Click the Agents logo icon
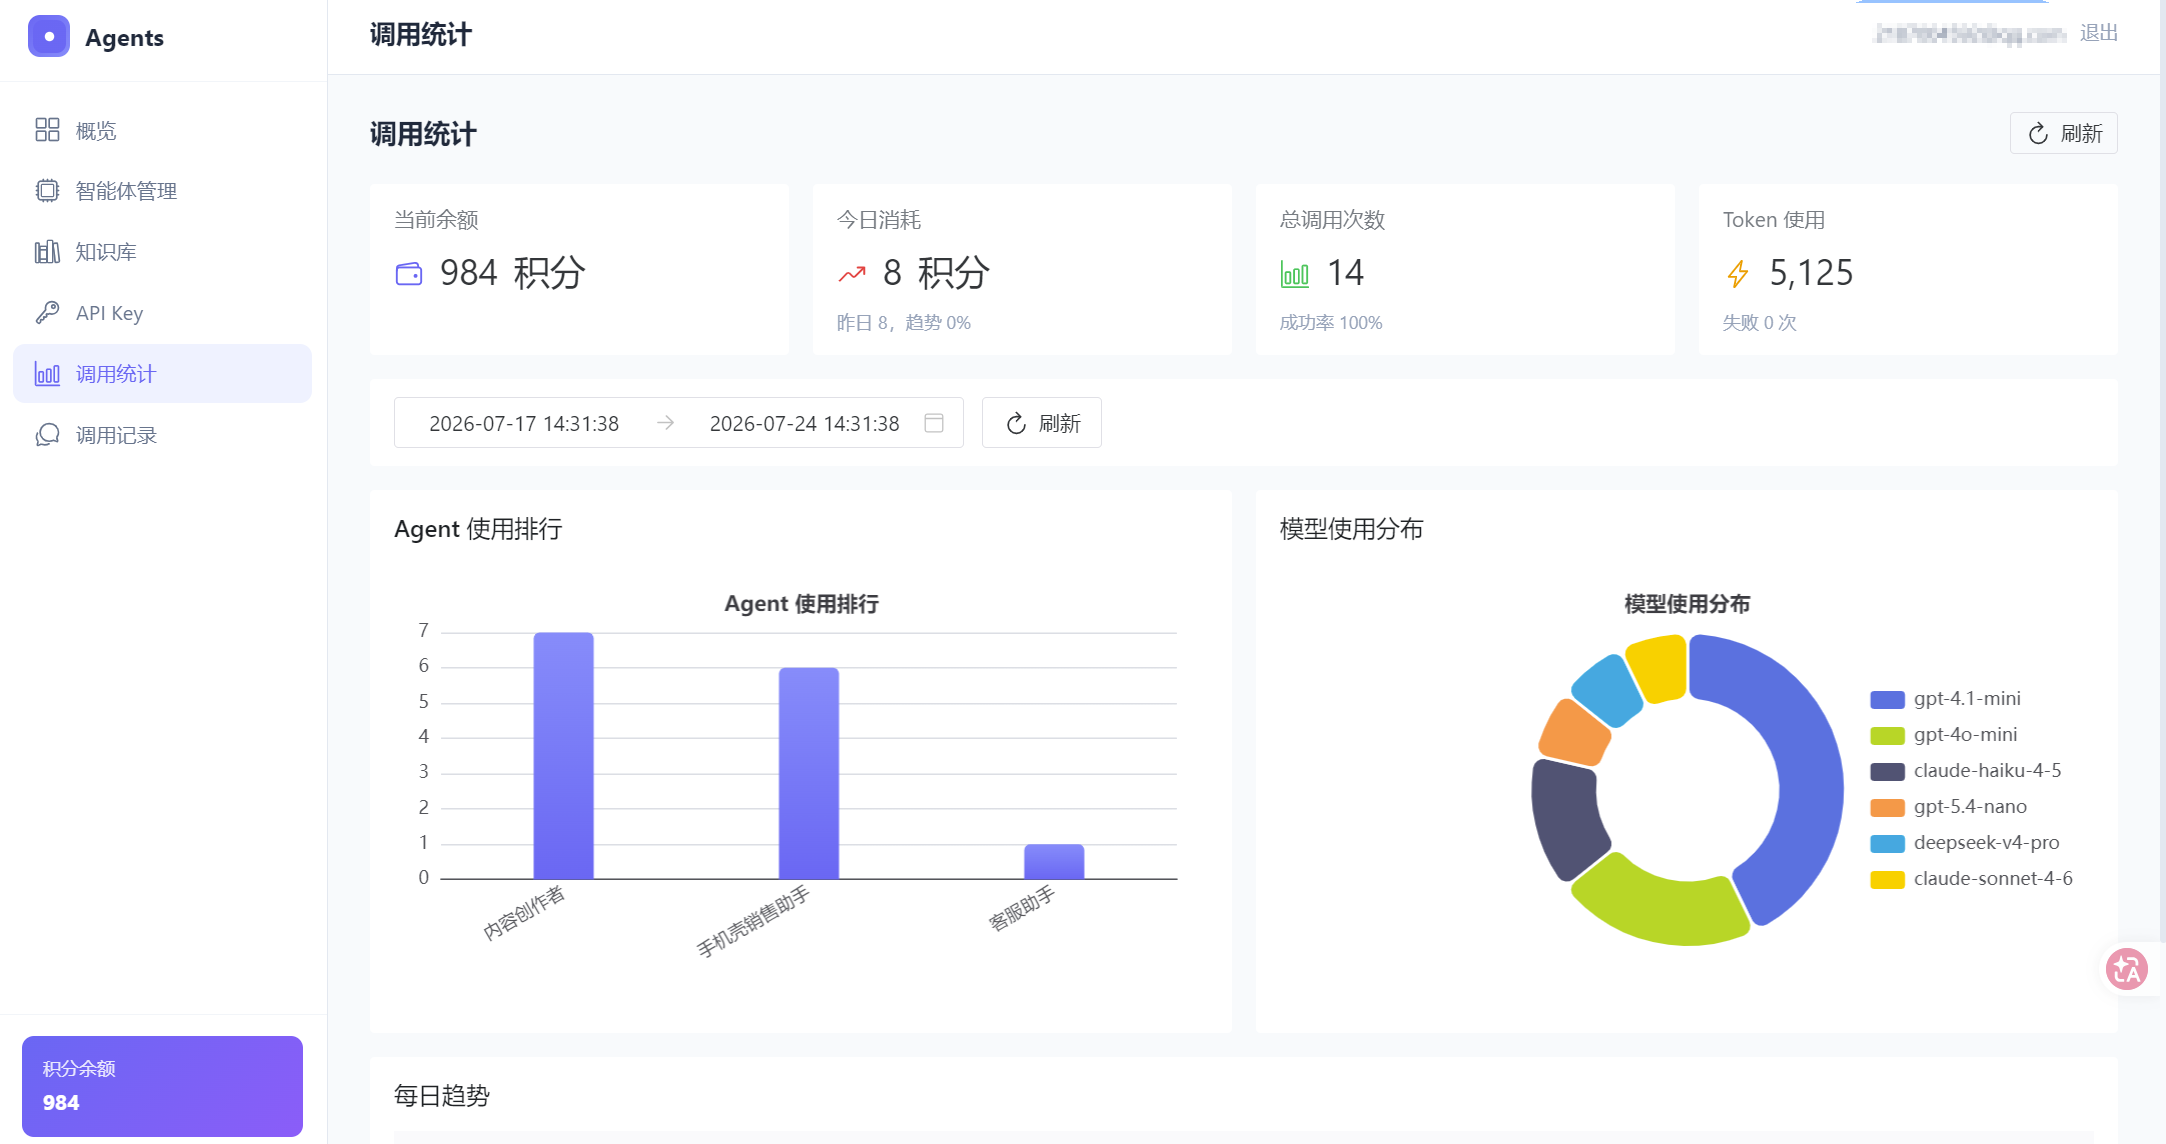 (x=49, y=36)
